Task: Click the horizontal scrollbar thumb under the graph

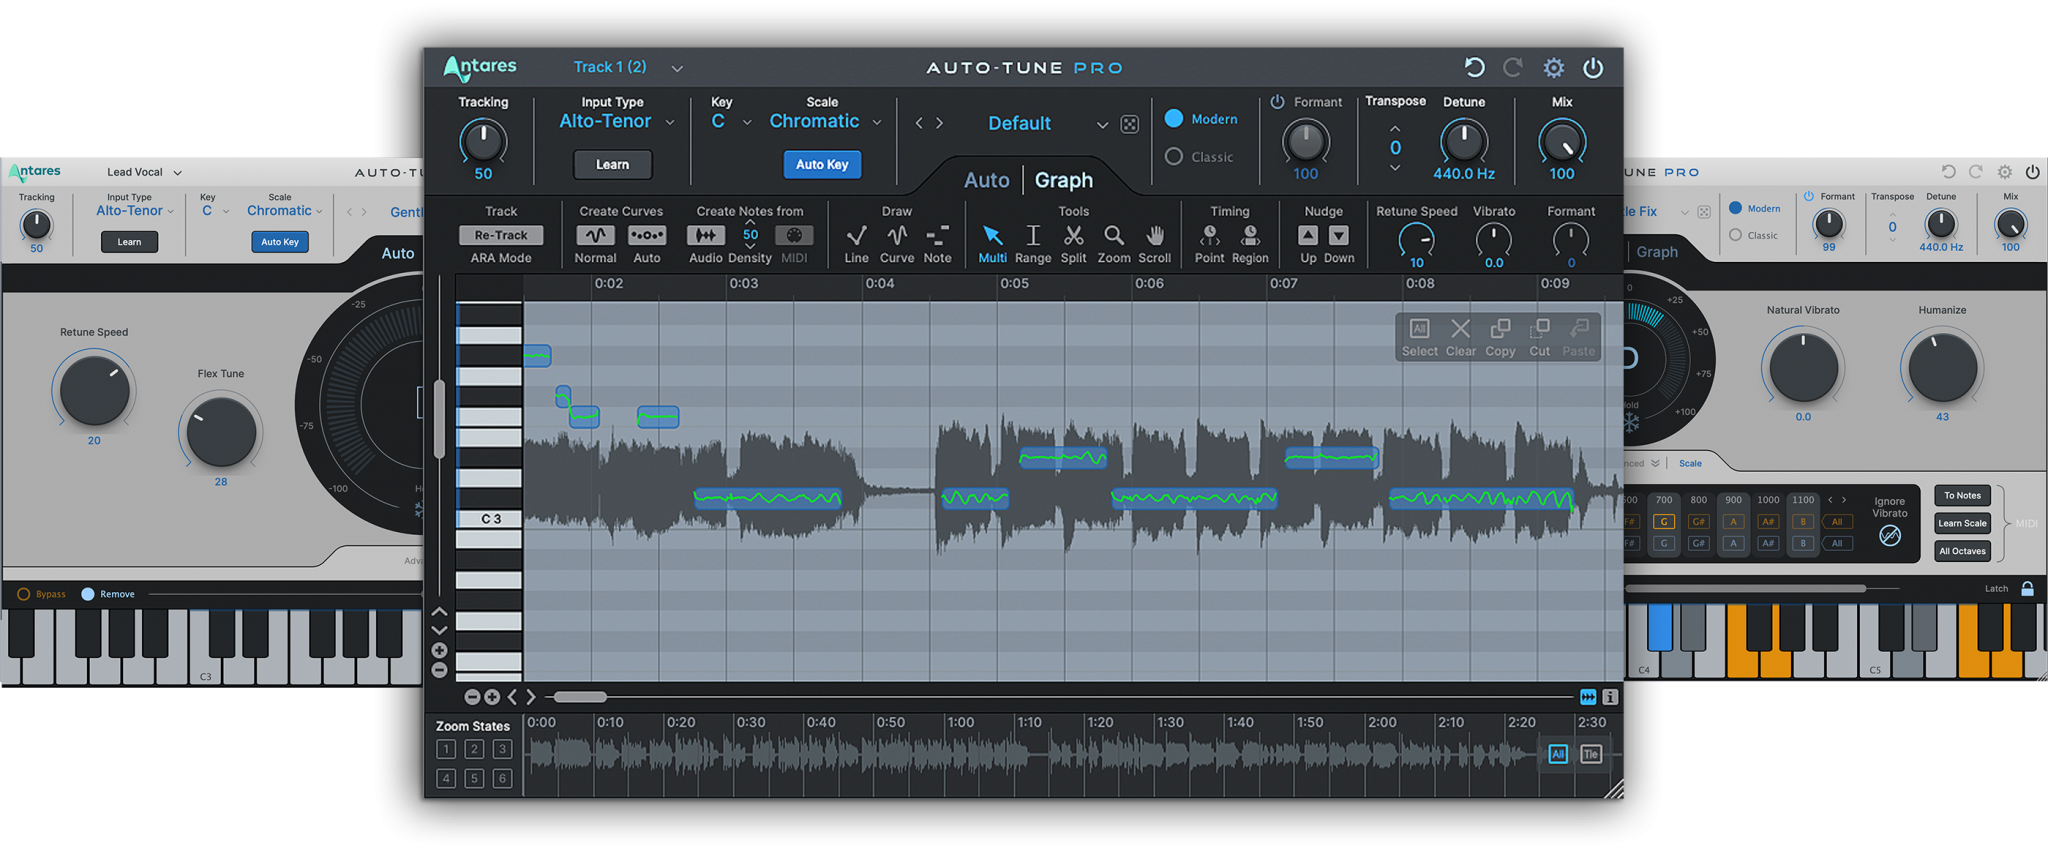Action: pos(580,697)
